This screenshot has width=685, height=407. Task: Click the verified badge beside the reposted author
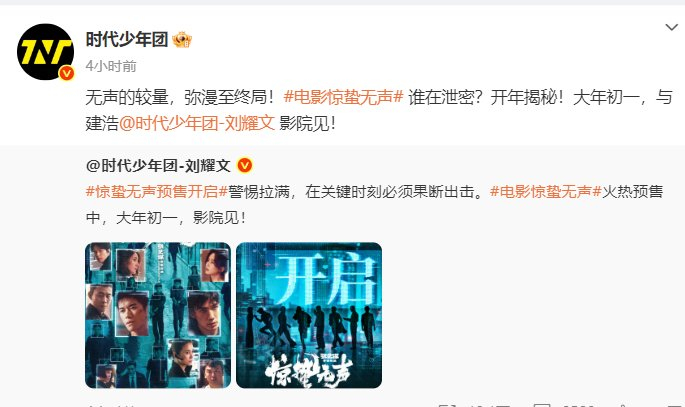pos(245,166)
